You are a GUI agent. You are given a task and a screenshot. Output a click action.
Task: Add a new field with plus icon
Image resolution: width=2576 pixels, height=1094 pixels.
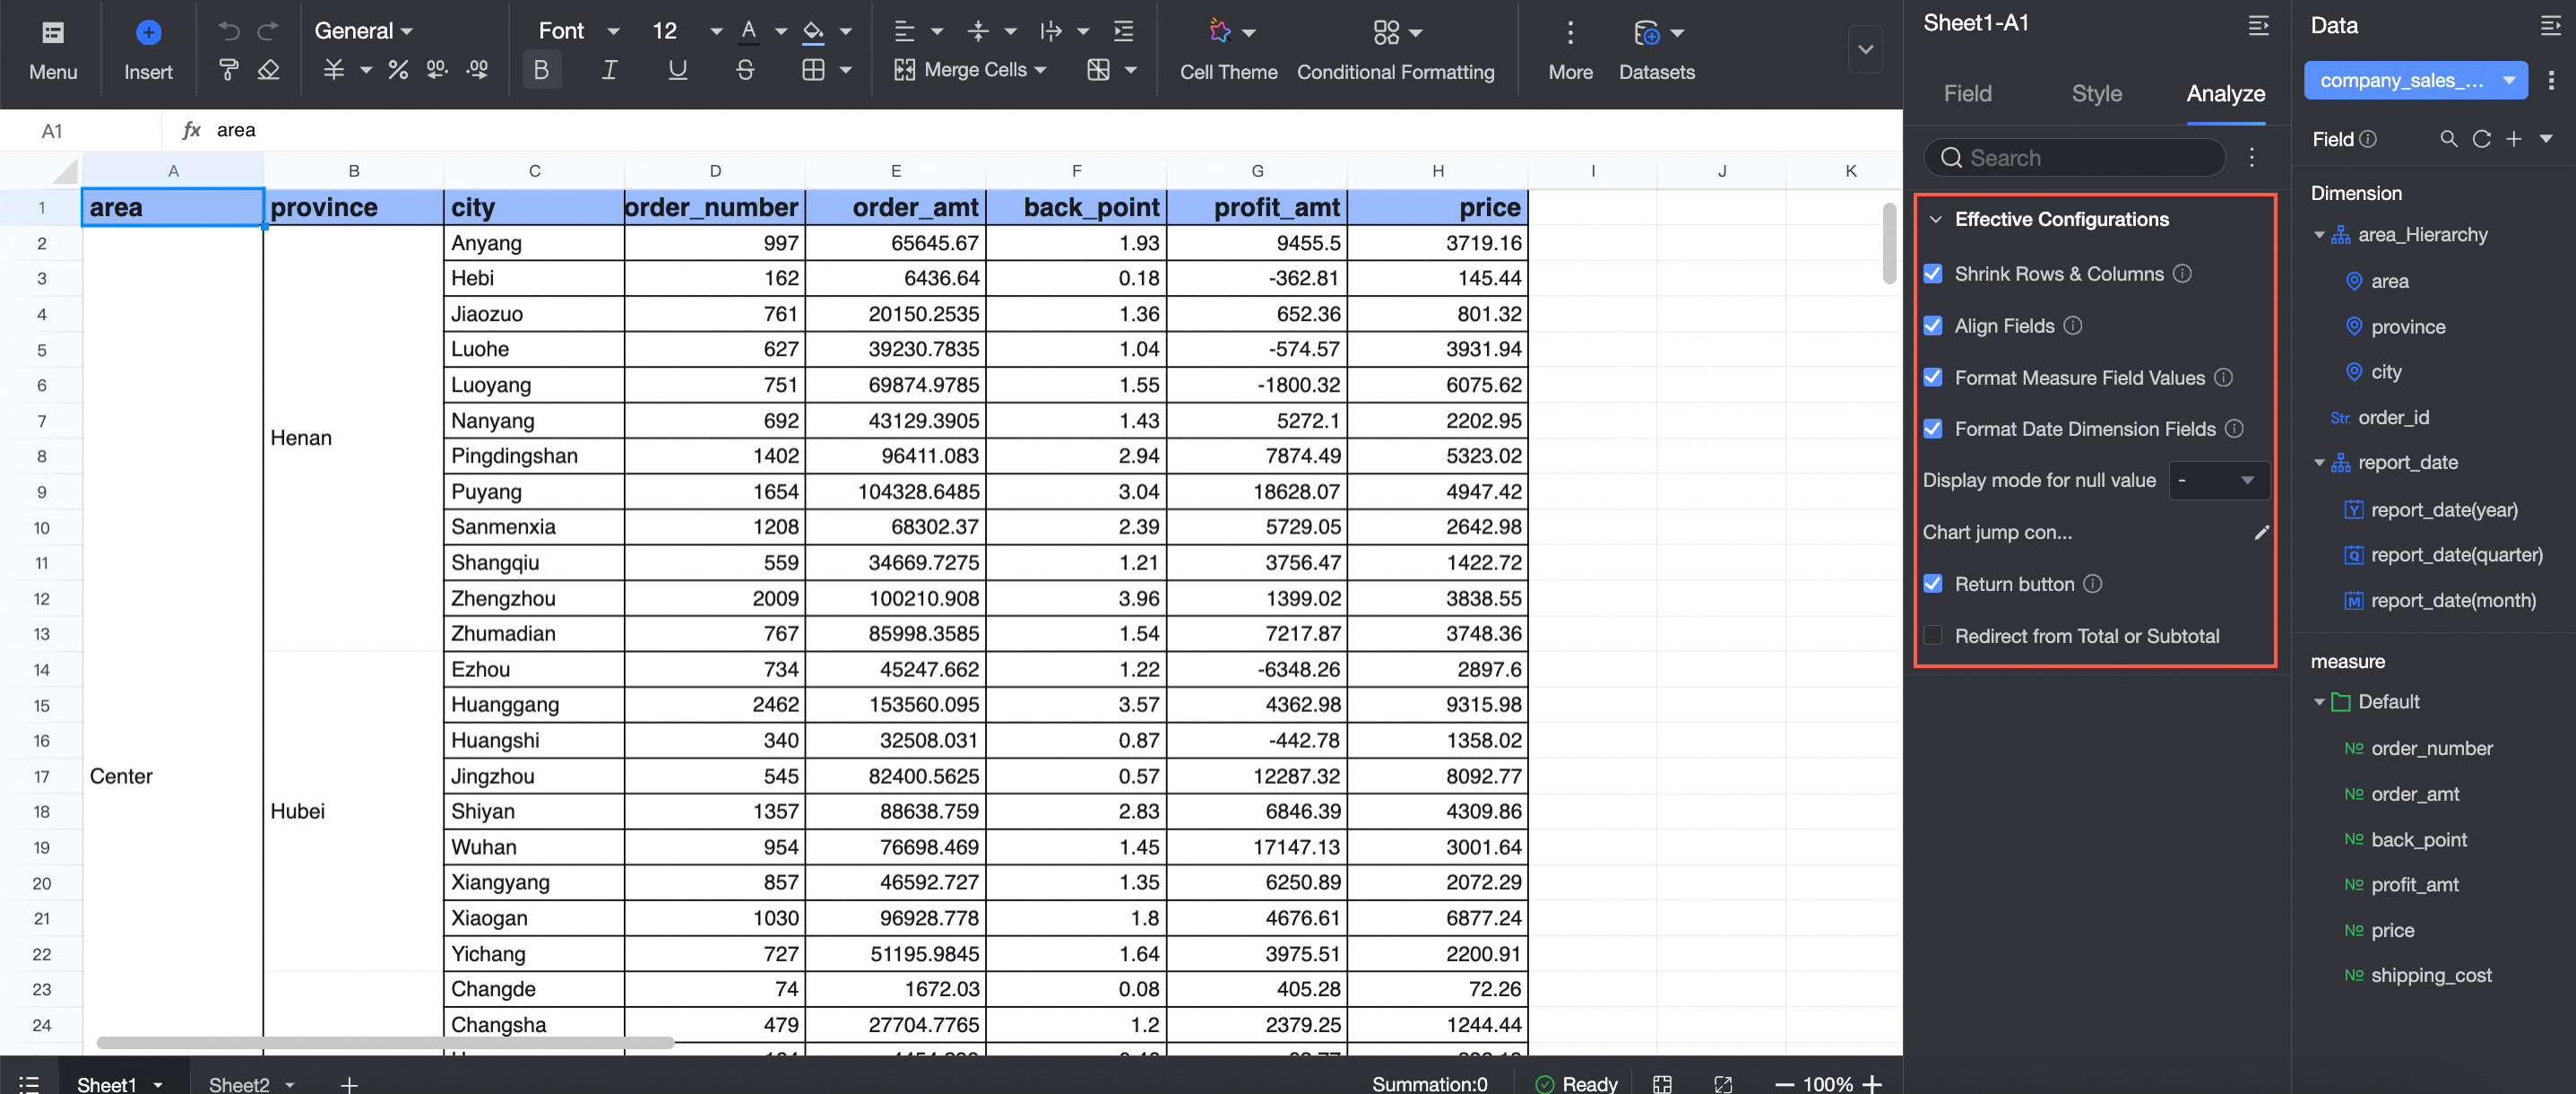[2513, 139]
